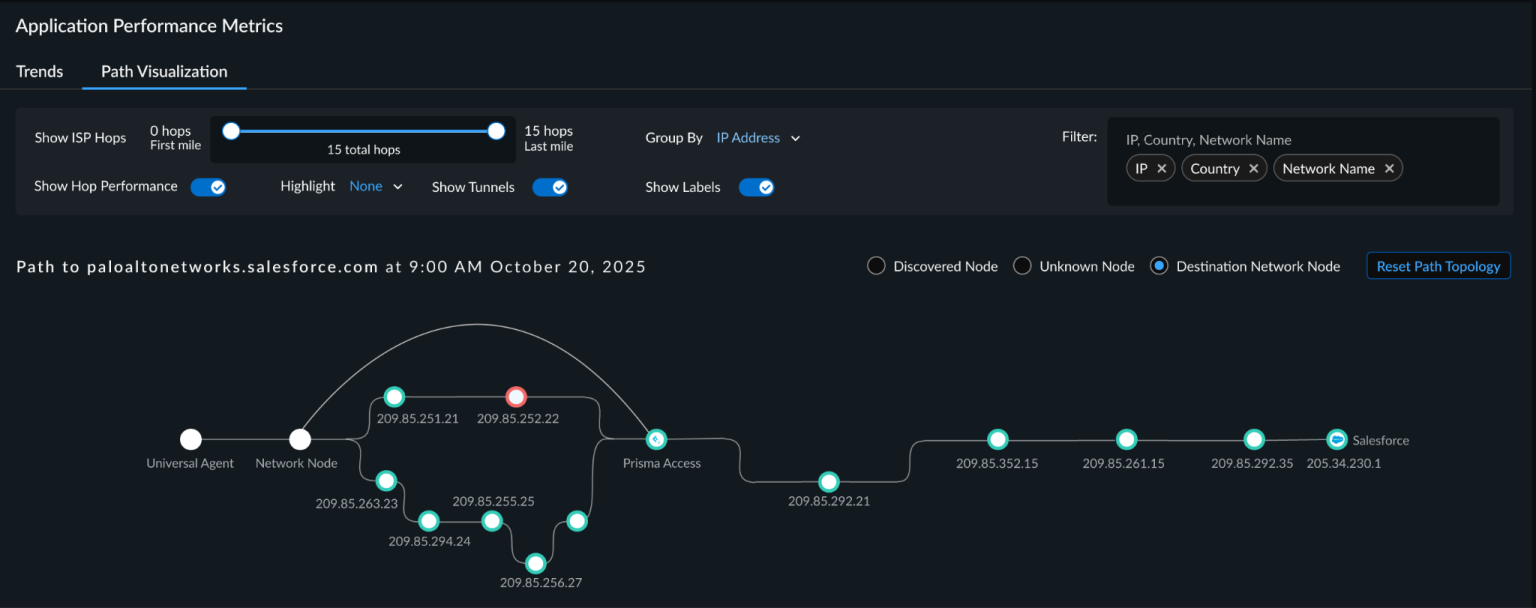The image size is (1536, 608).
Task: Click the Network Node circle
Action: click(300, 439)
